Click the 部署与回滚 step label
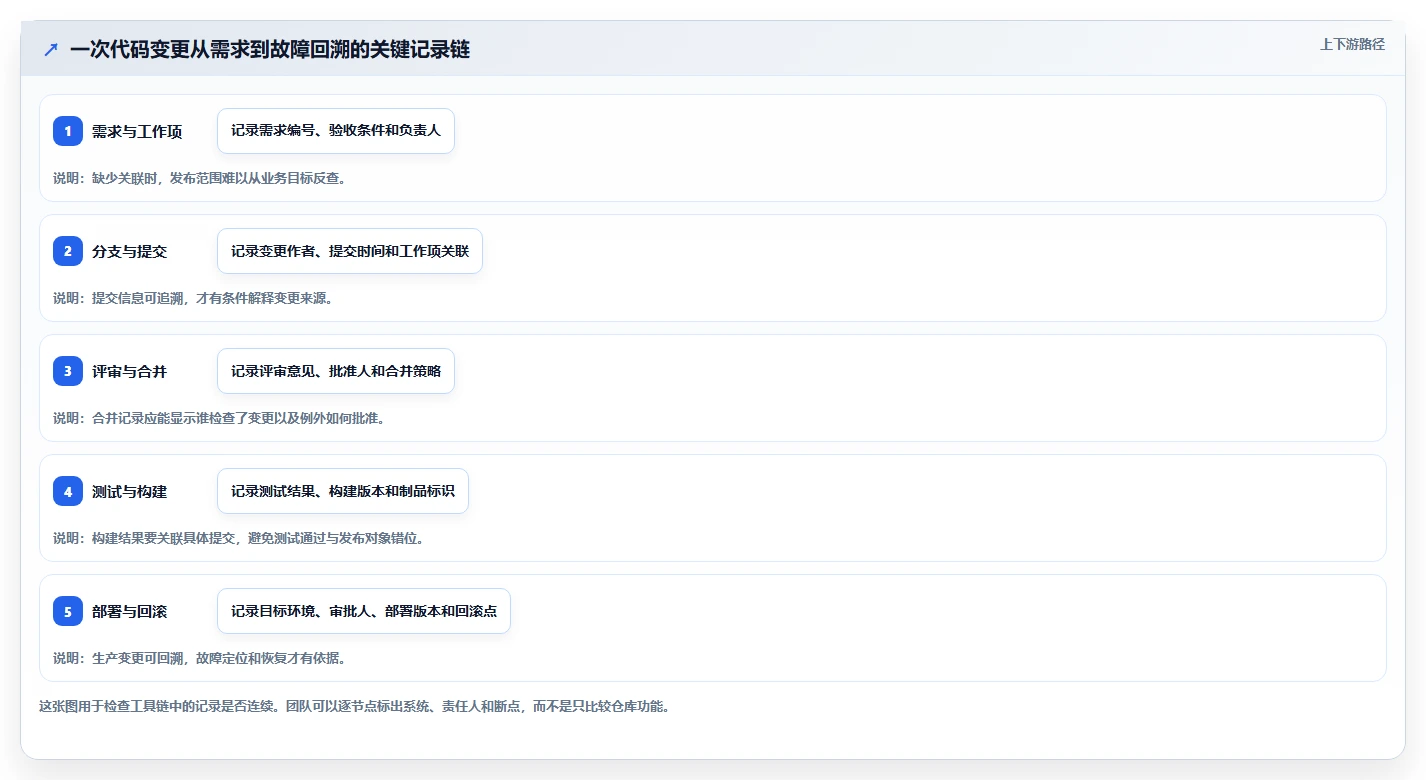Screen dimensions: 1426x780 click(130, 611)
